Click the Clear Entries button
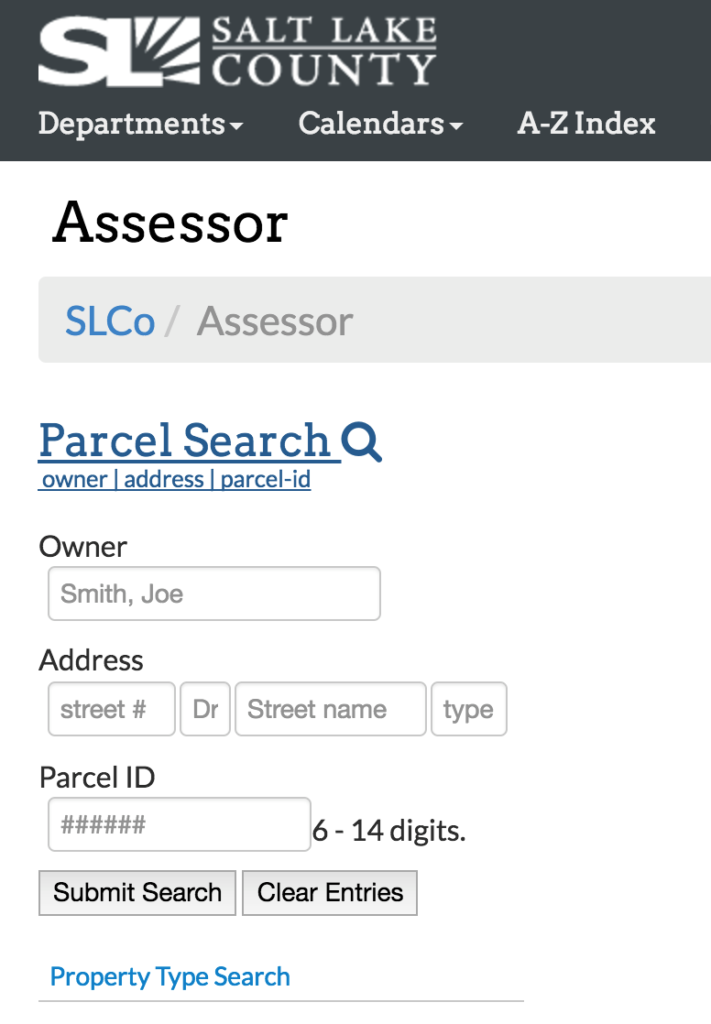Screen dimensions: 711x1024 click(x=330, y=893)
